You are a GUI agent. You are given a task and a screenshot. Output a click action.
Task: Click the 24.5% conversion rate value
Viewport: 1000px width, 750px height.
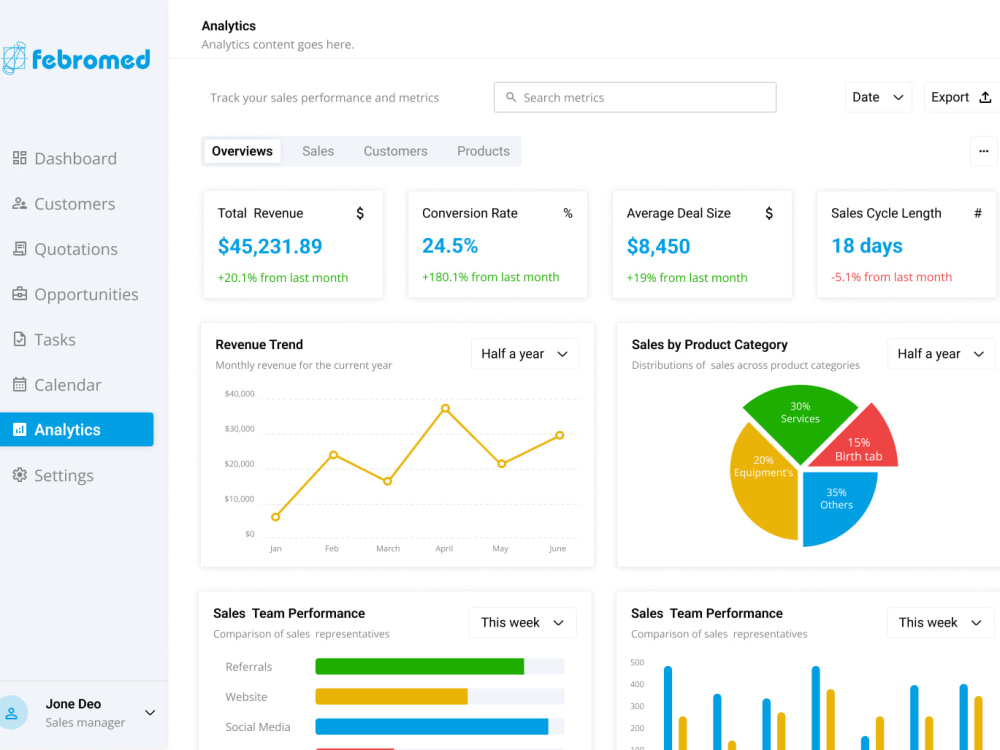click(450, 246)
